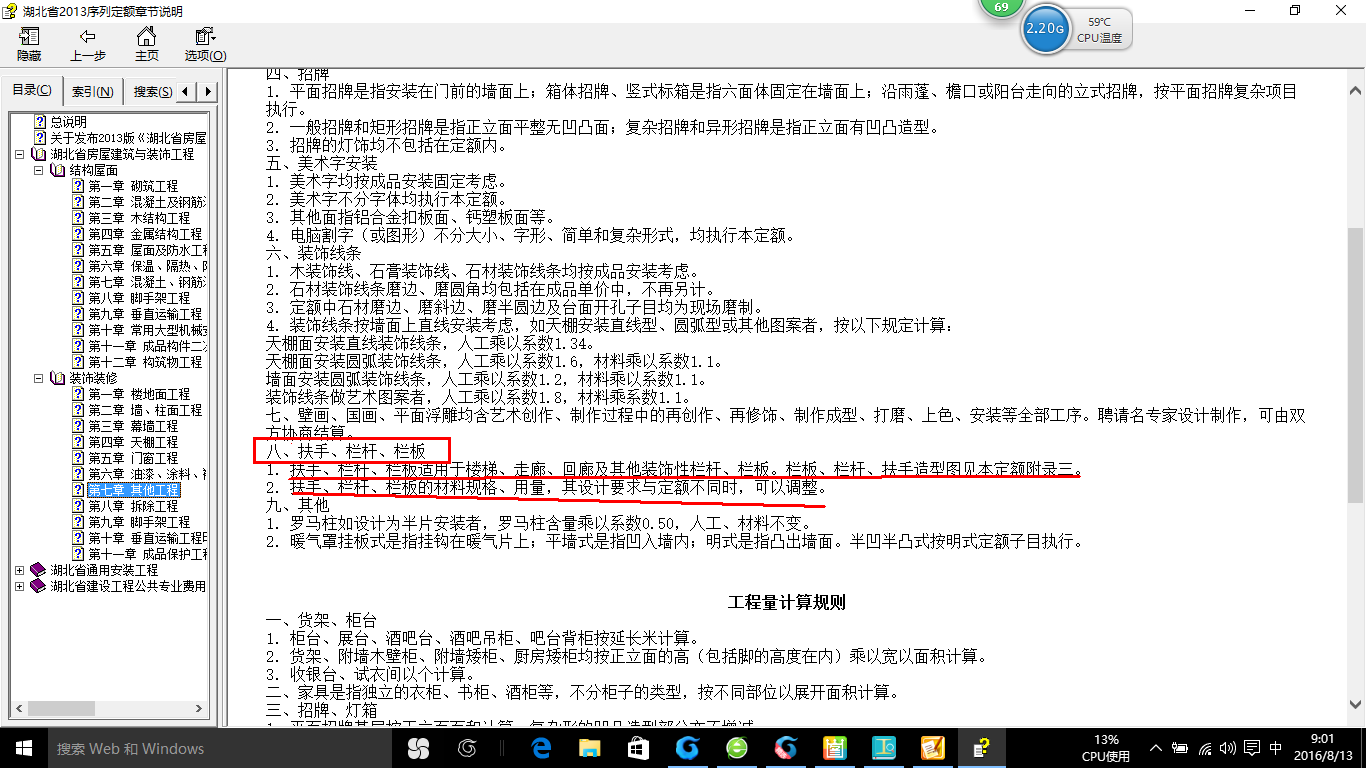Open the network tray icon
Screen dimensions: 1366x768
[1204, 748]
